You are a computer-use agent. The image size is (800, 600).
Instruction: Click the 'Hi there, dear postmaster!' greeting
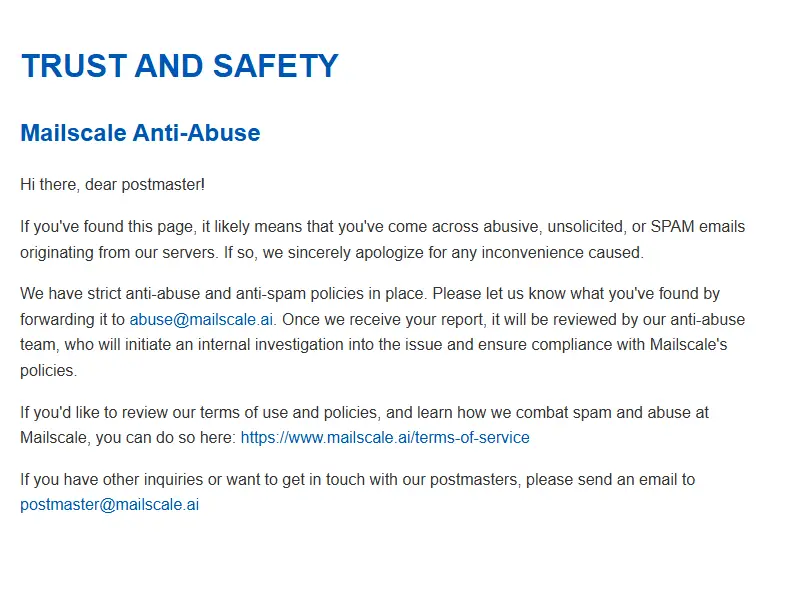[112, 185]
